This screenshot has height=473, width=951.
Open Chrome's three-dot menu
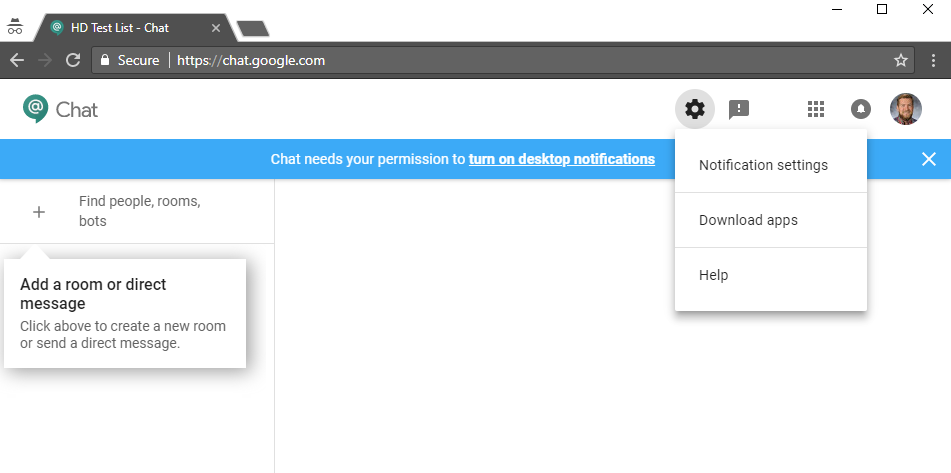click(x=933, y=60)
